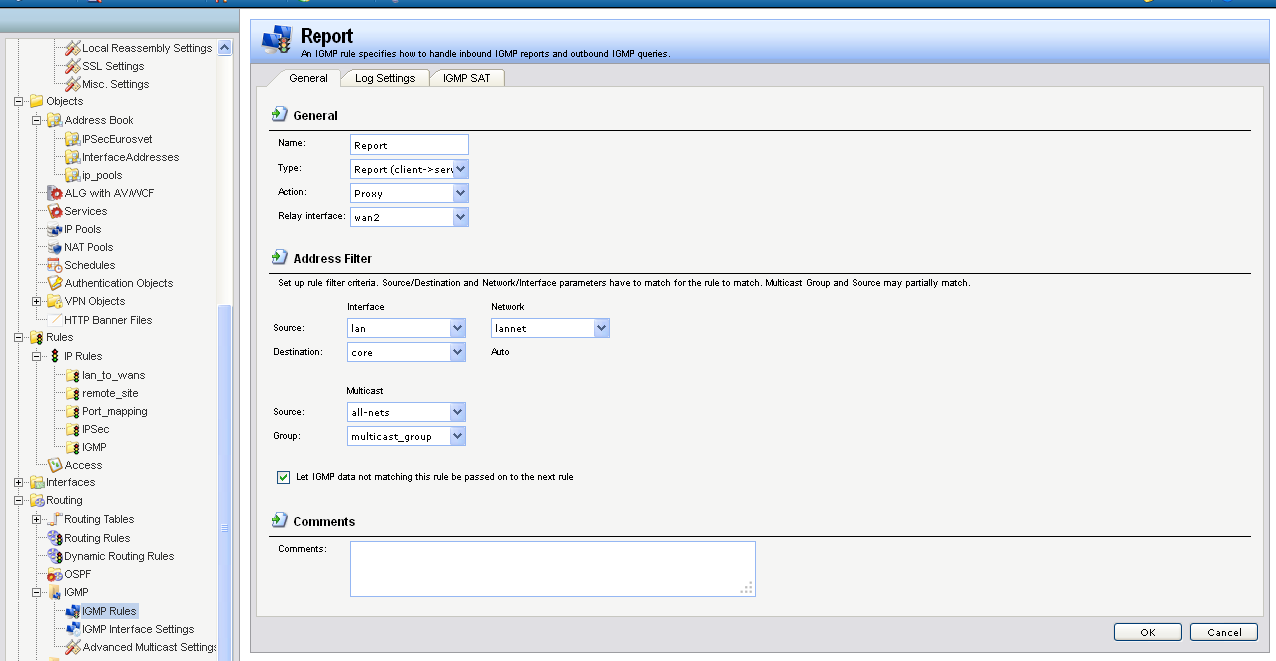1276x661 pixels.
Task: Click the Authentication Objects icon
Action: pos(55,283)
